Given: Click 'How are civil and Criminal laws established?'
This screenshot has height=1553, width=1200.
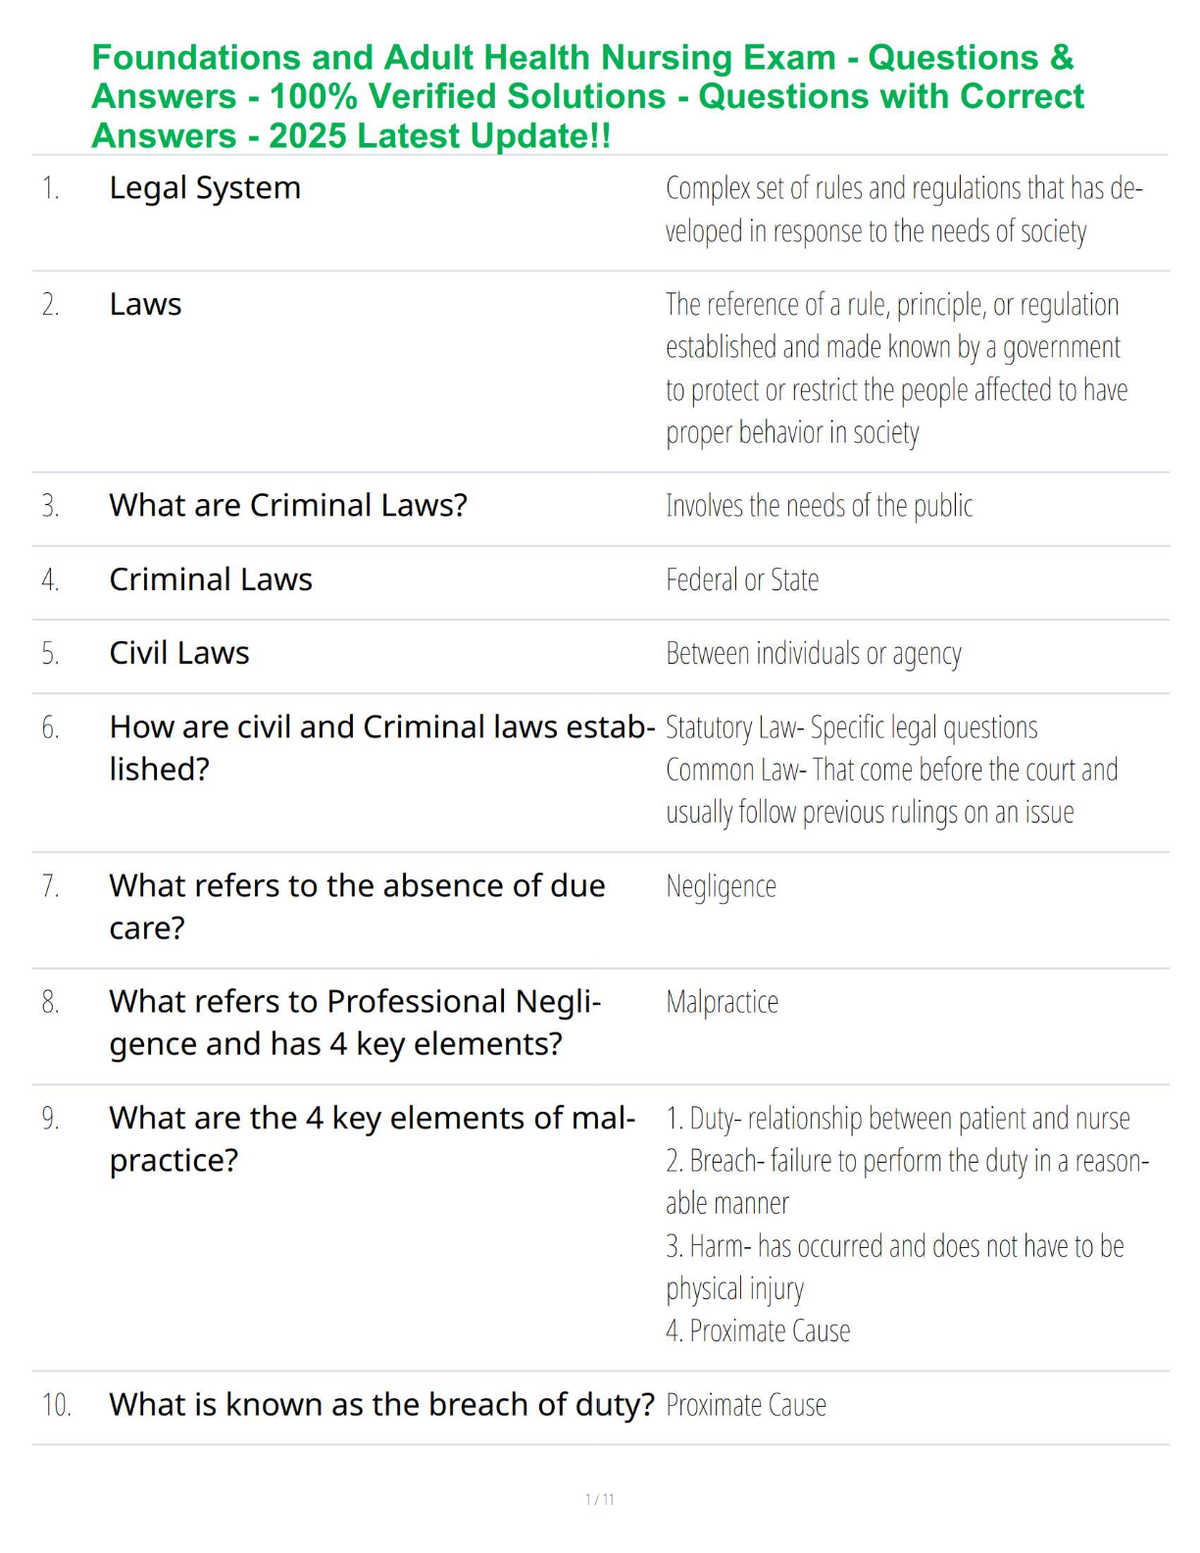Looking at the screenshot, I should click(x=382, y=748).
